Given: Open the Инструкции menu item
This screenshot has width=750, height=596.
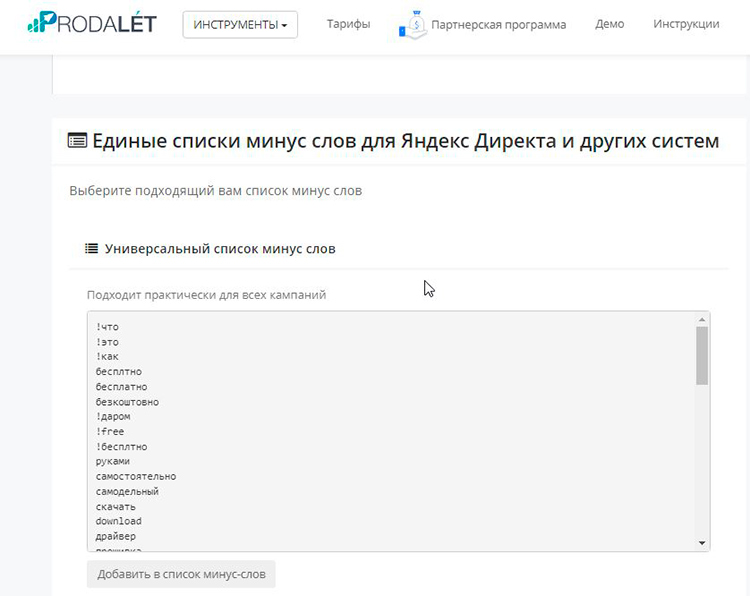Looking at the screenshot, I should (686, 24).
